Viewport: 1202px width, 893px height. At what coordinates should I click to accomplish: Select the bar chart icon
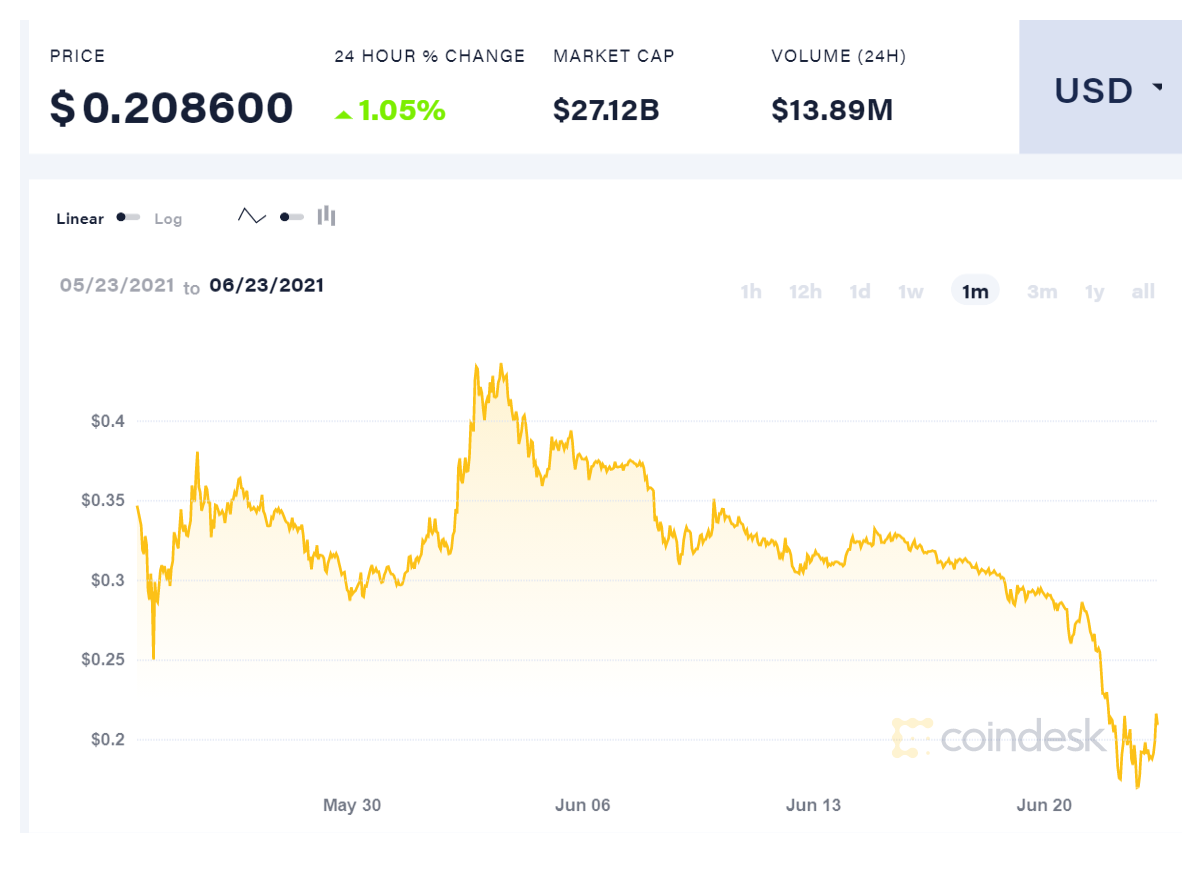[327, 216]
